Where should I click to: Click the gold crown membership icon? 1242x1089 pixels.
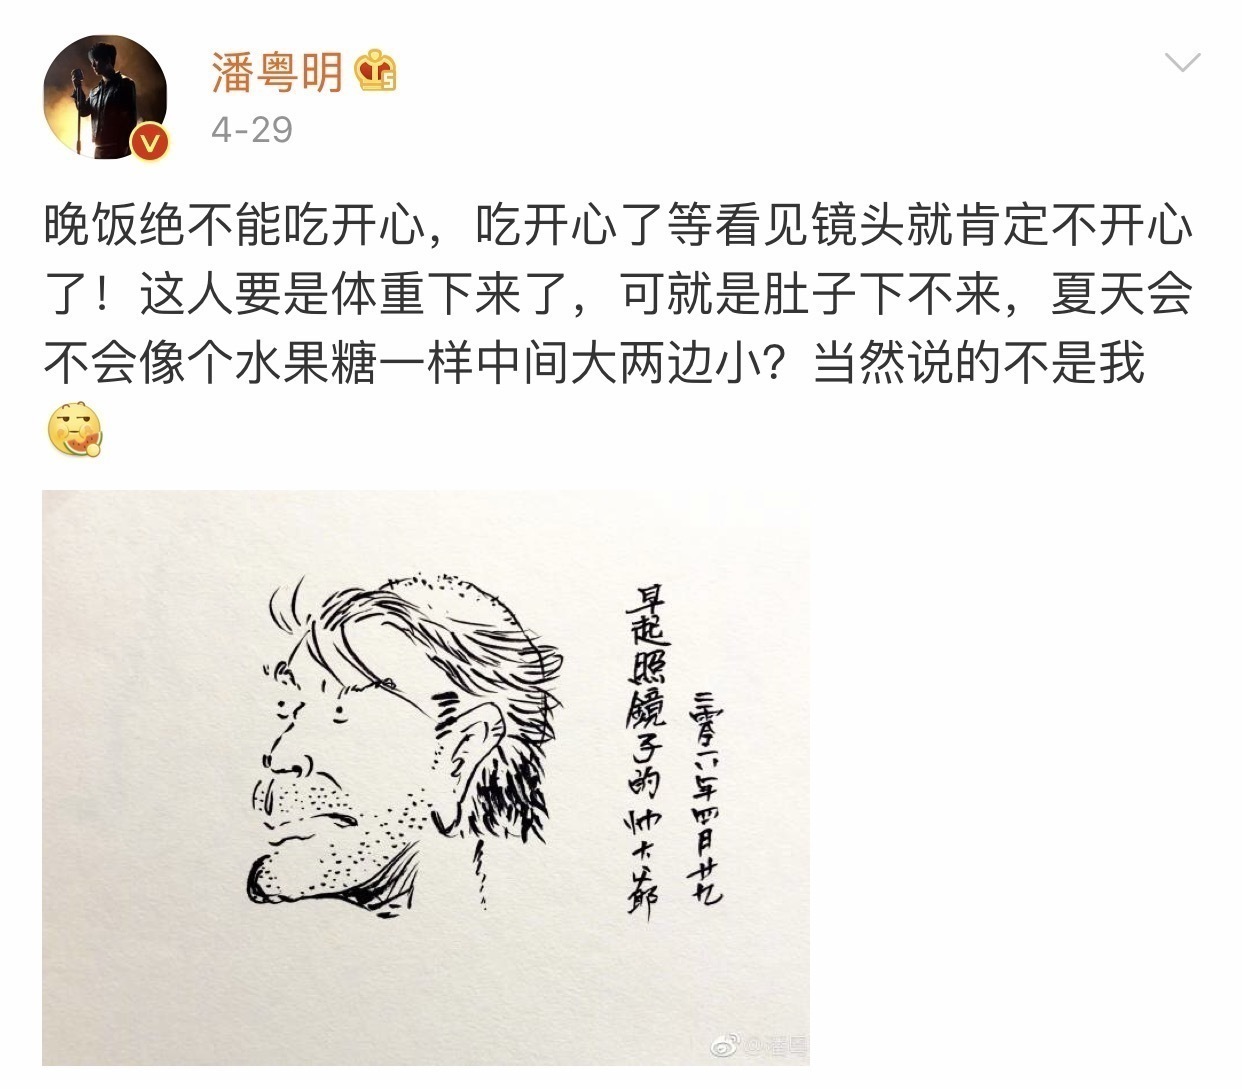tap(376, 70)
